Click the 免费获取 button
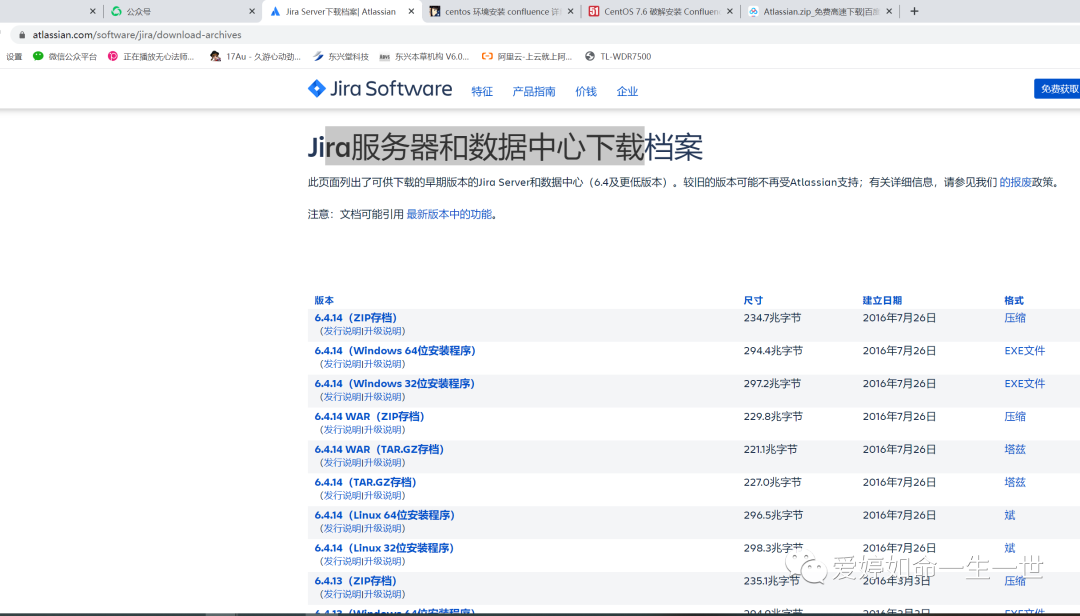Screen dimensions: 1080x616 1057,89
